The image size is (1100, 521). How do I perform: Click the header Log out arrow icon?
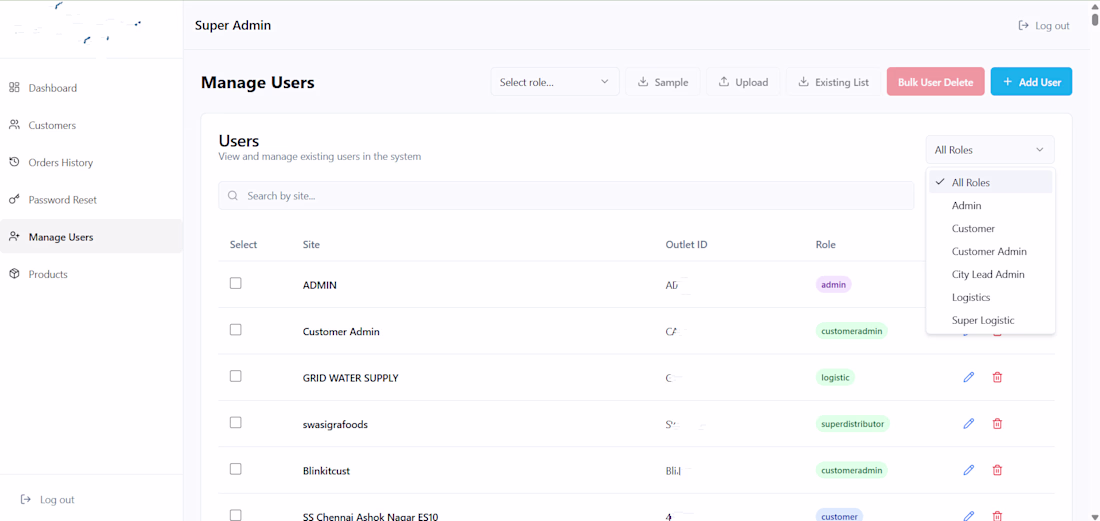(1024, 25)
